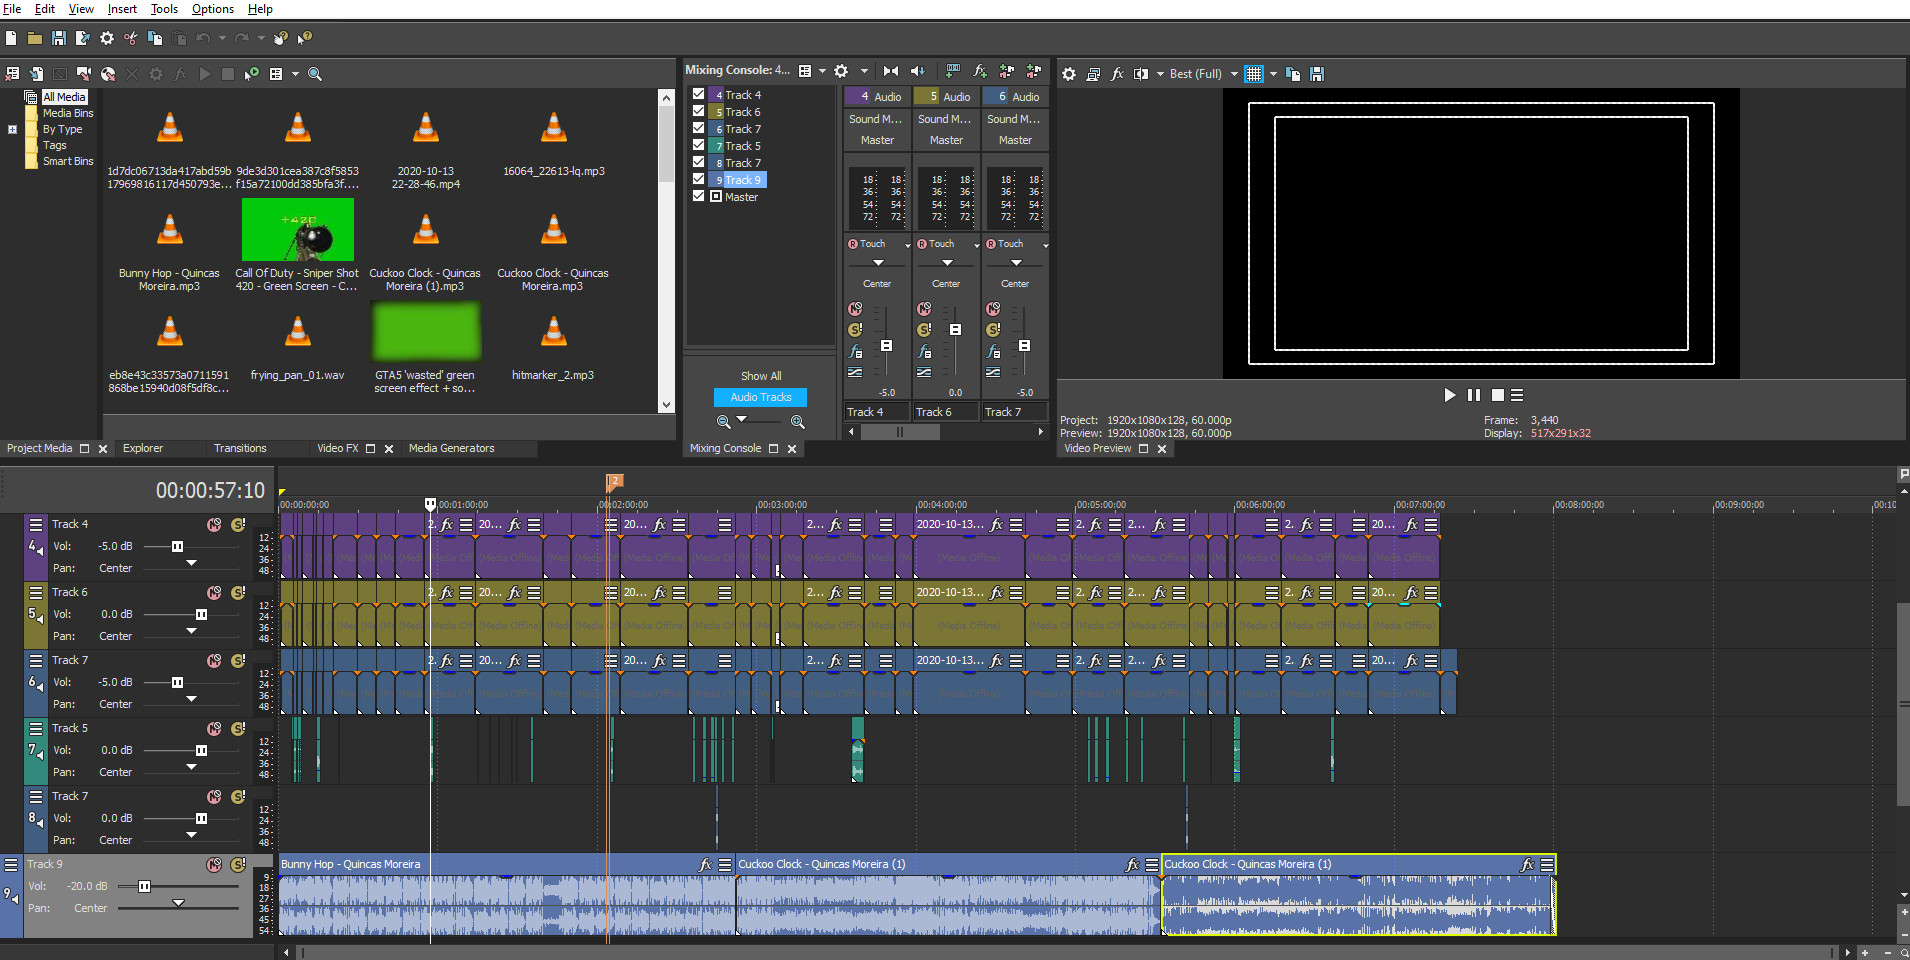Click Preview on External Monitor icon
1910x960 pixels.
tap(1093, 74)
